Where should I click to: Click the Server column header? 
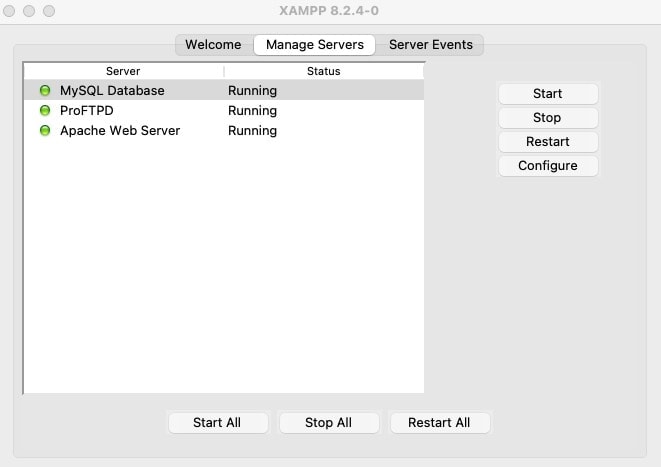[123, 71]
